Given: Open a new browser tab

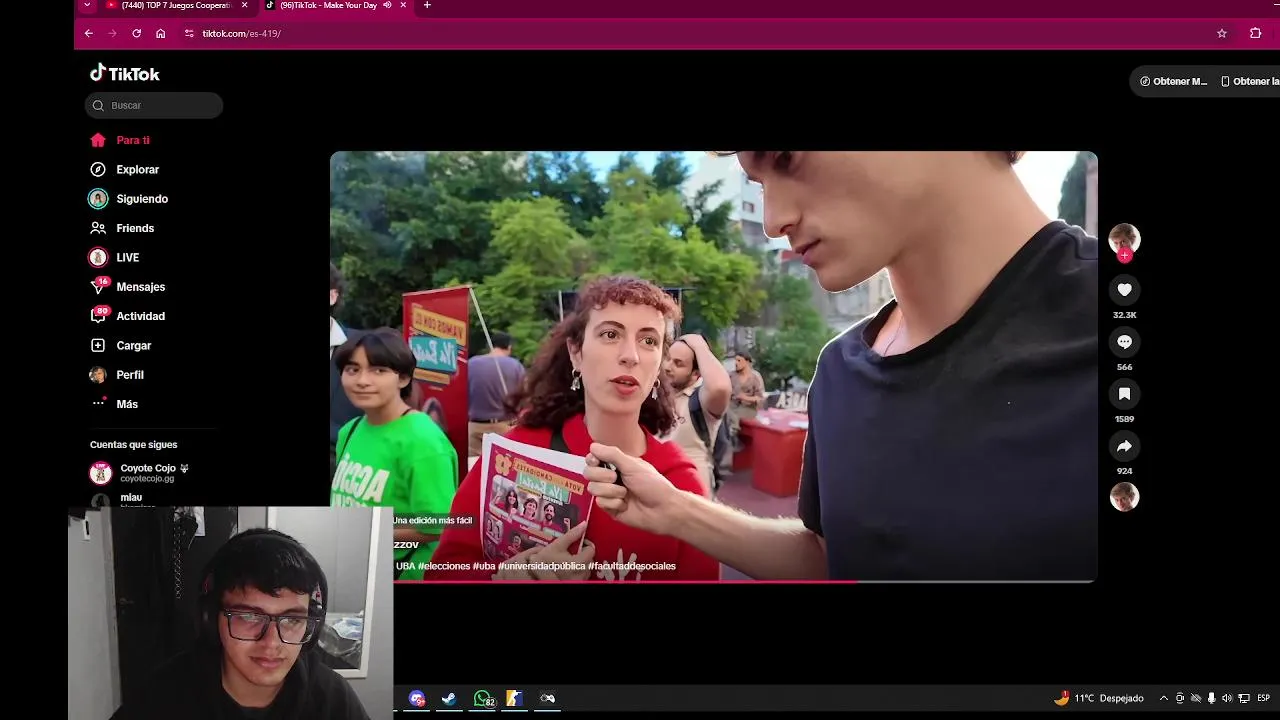Looking at the screenshot, I should [427, 5].
